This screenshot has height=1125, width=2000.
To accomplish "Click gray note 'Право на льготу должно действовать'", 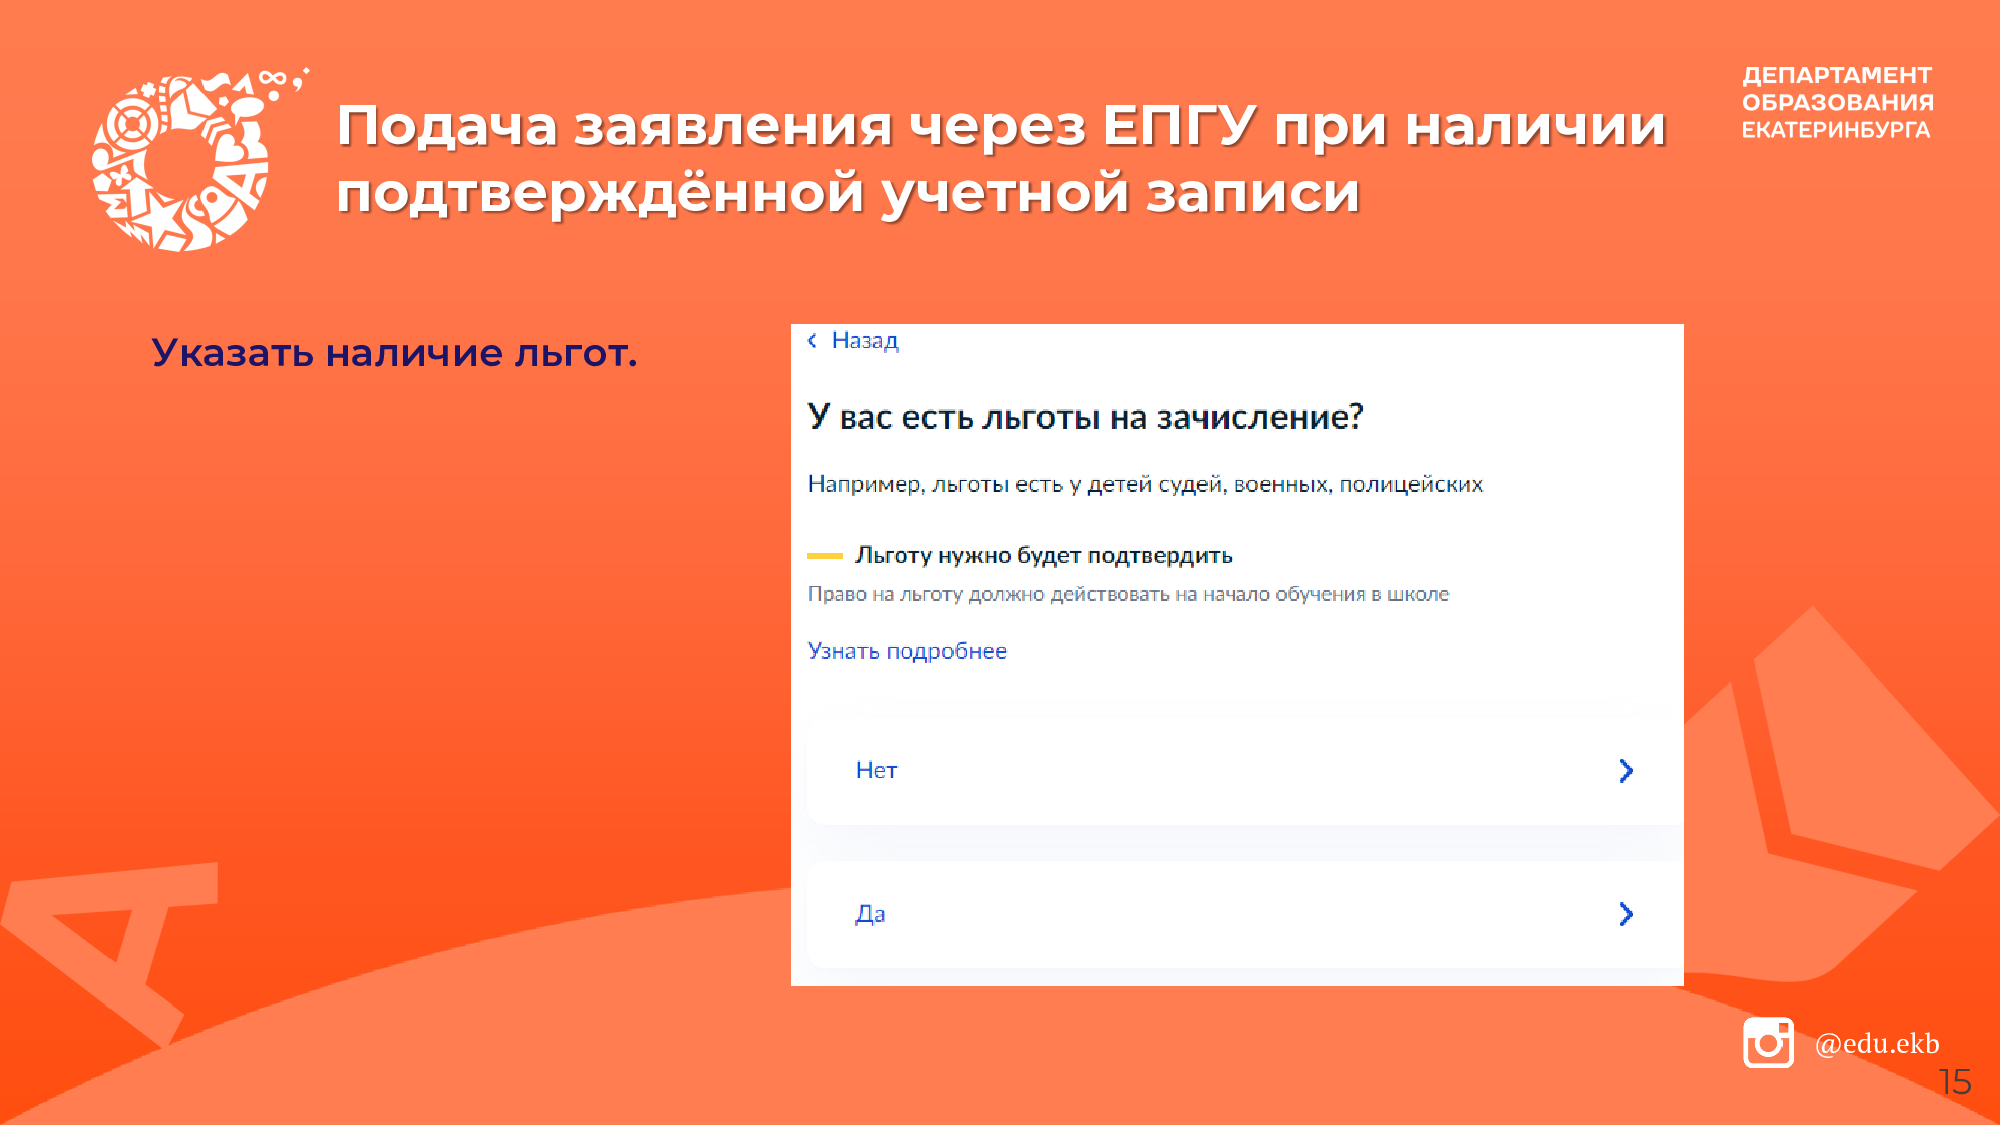I will [1127, 595].
